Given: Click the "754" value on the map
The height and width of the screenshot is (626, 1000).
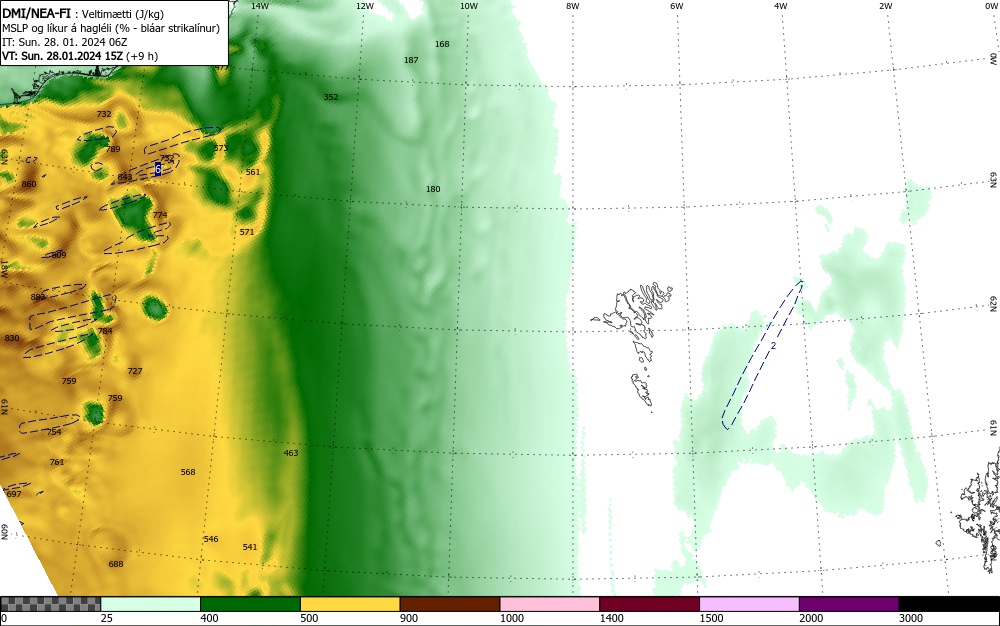Looking at the screenshot, I should tap(54, 432).
